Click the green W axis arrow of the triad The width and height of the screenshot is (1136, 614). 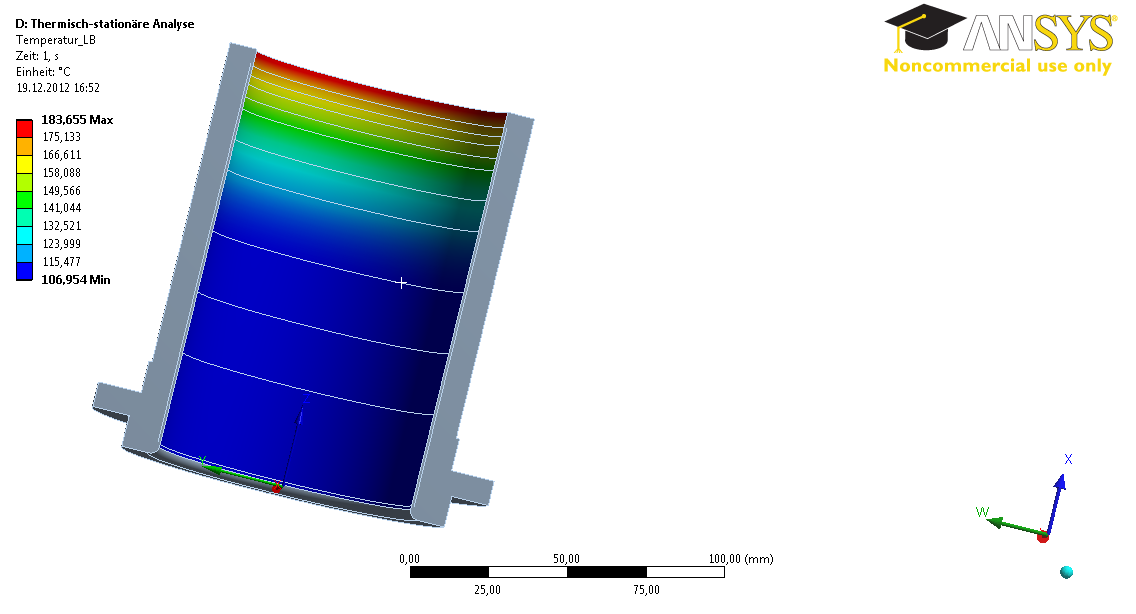(x=1008, y=523)
